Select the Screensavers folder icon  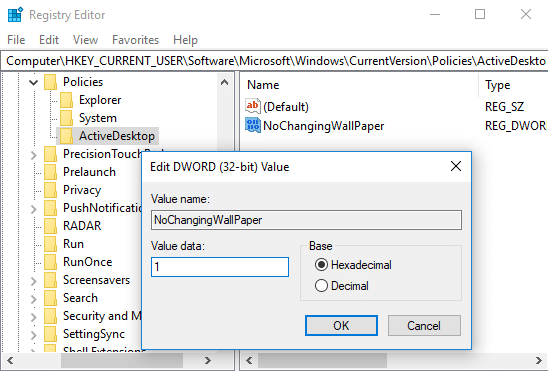point(51,280)
